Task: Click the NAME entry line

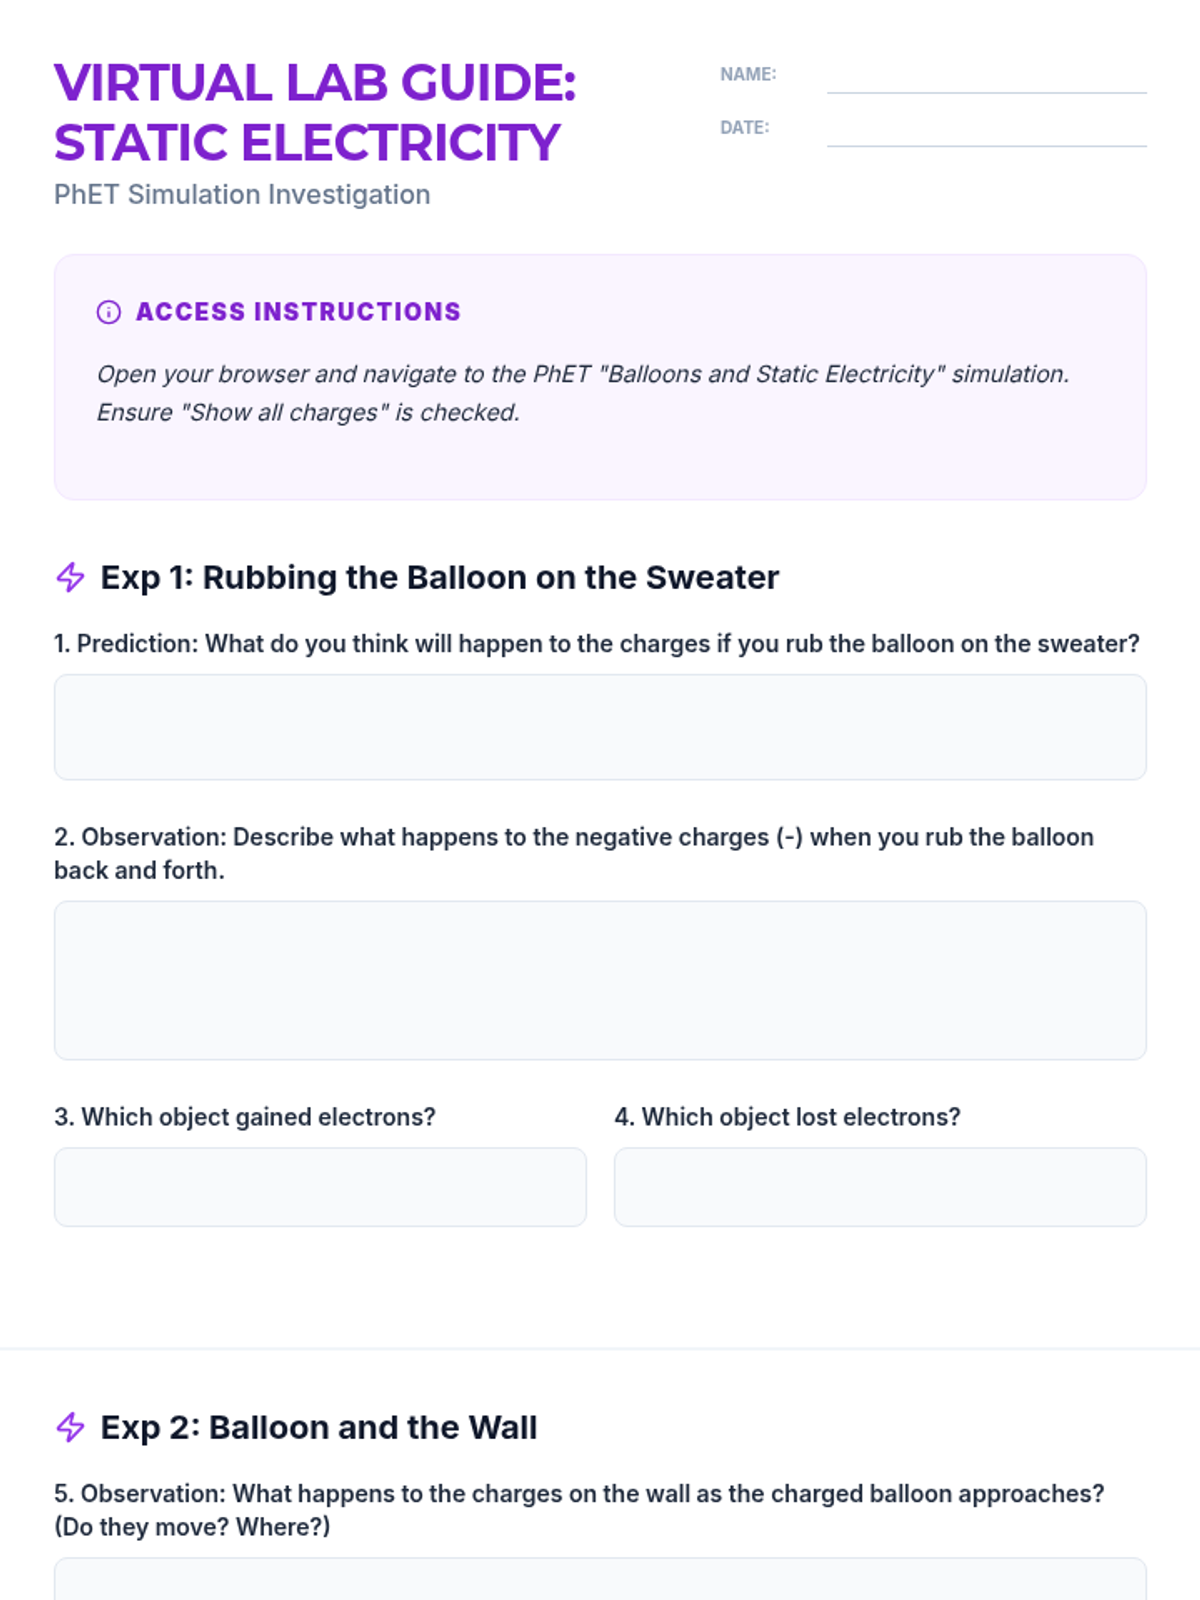Action: 986,78
